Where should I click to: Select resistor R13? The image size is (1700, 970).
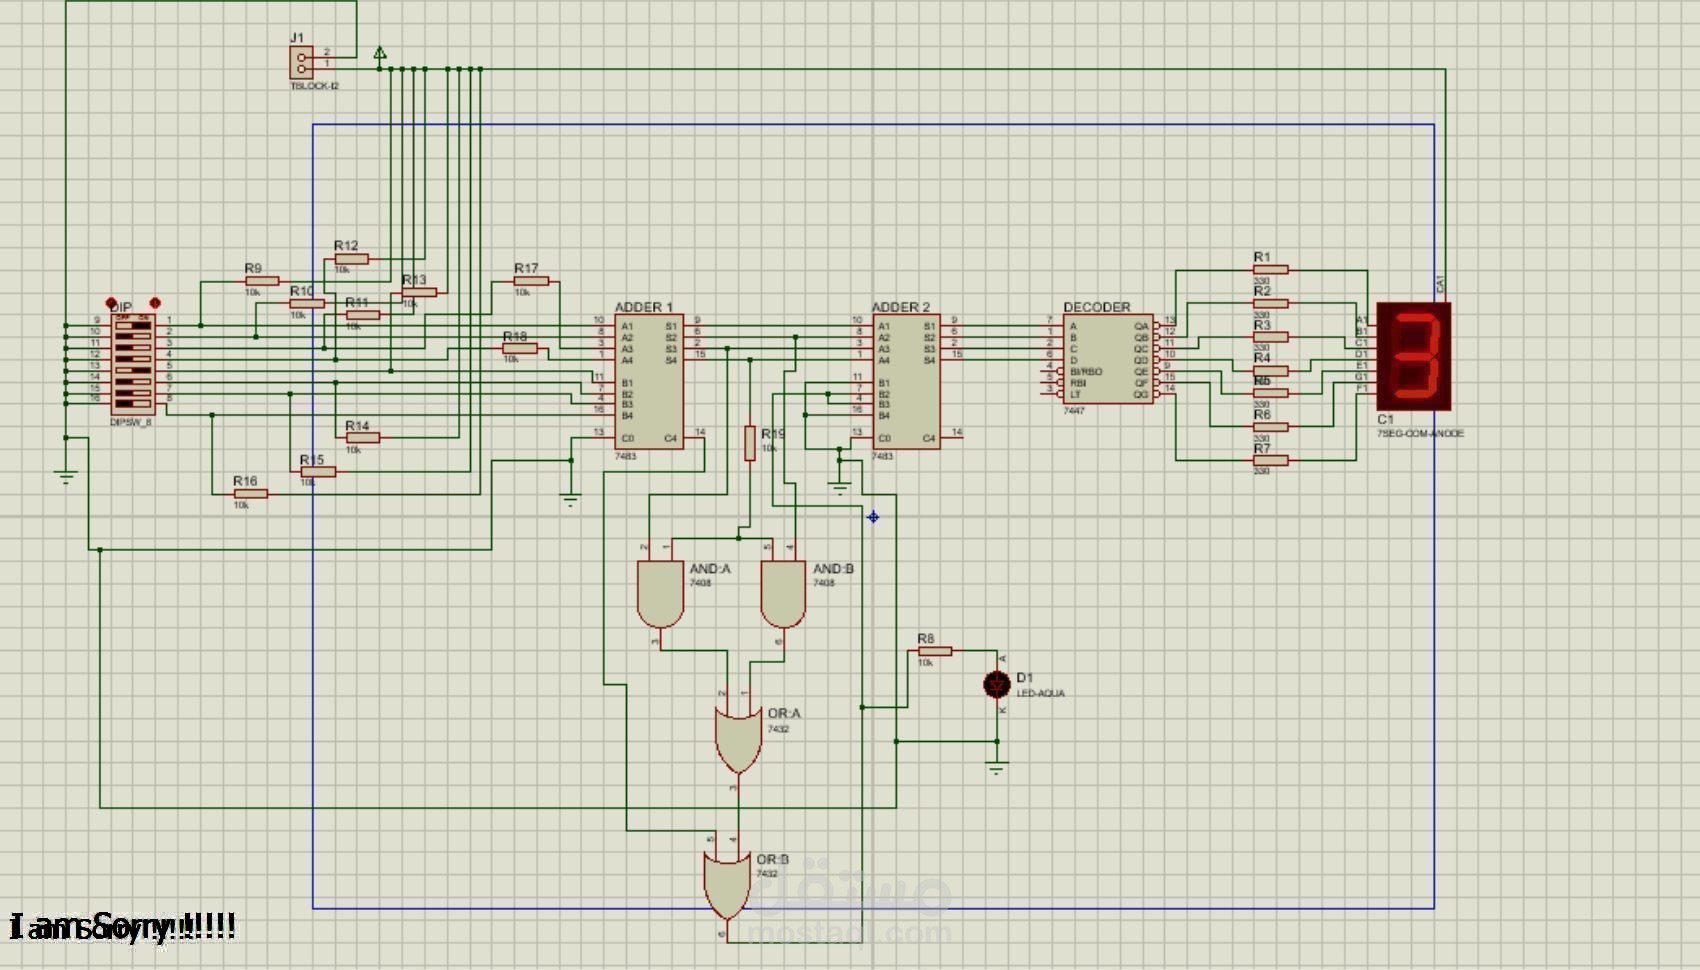pyautogui.click(x=419, y=293)
